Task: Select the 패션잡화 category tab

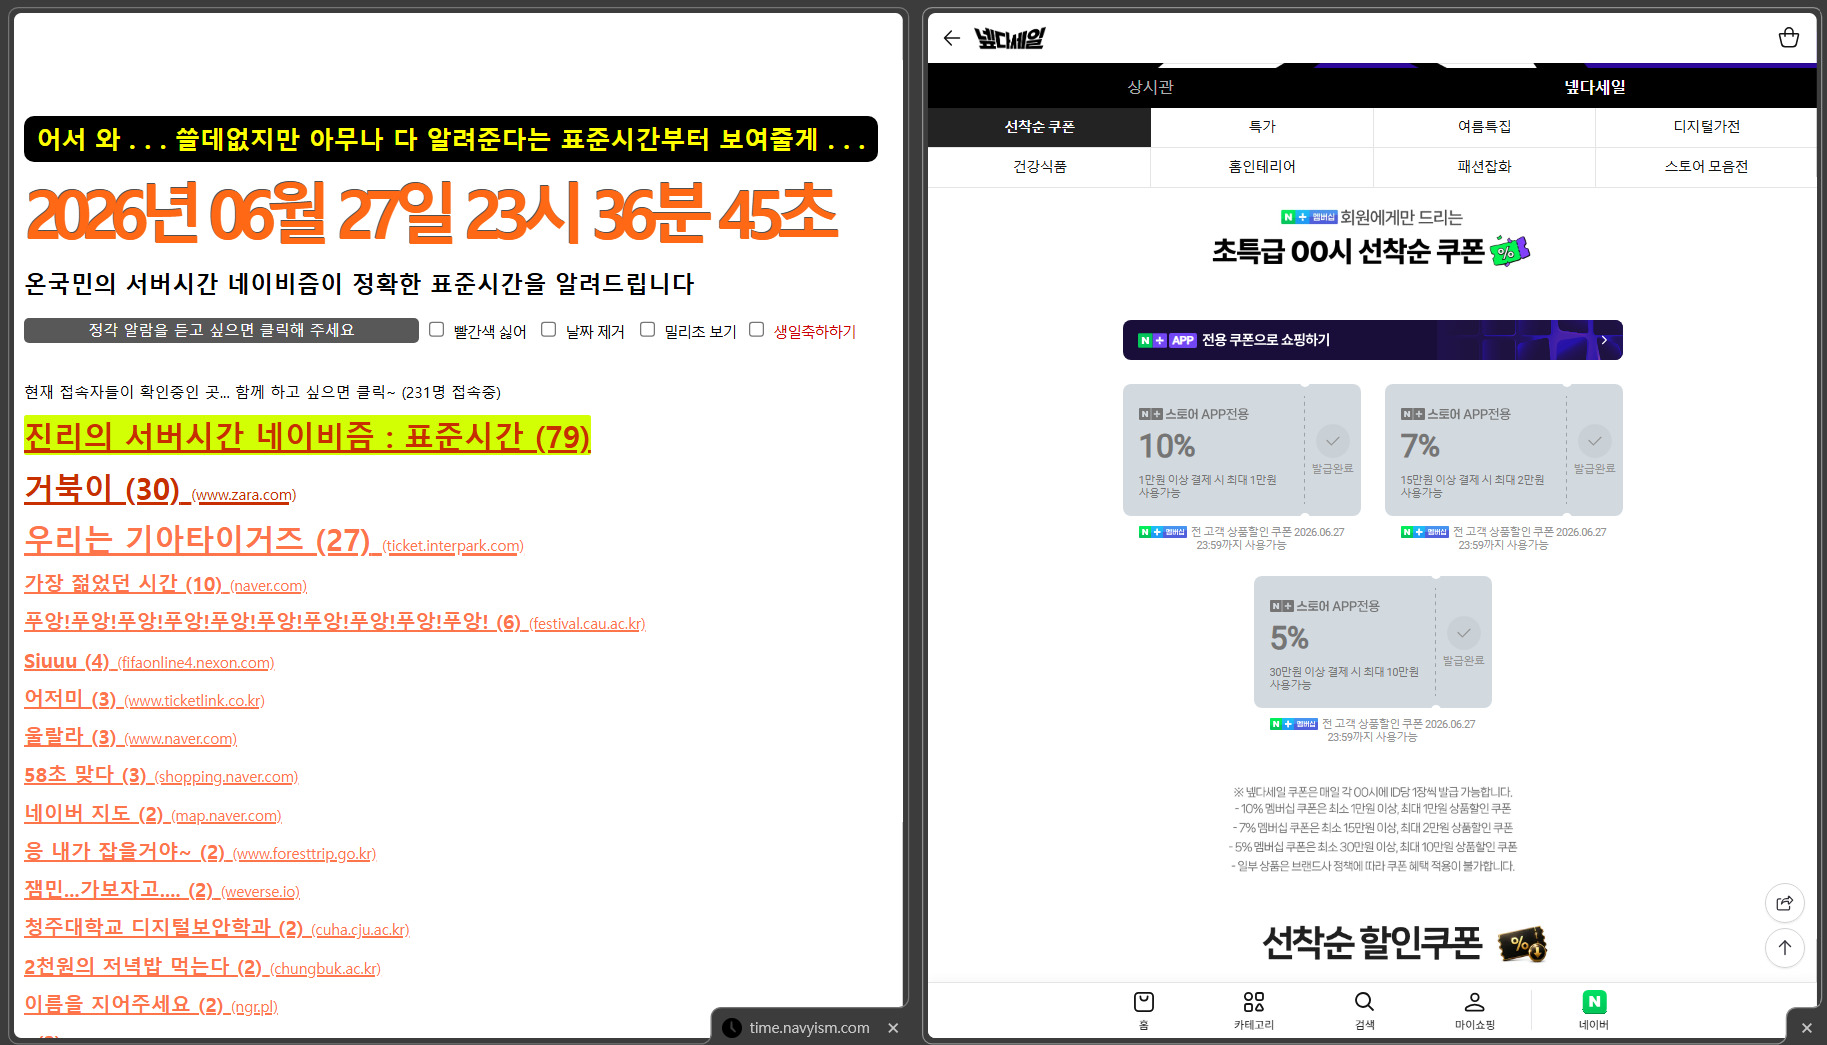Action: coord(1484,167)
